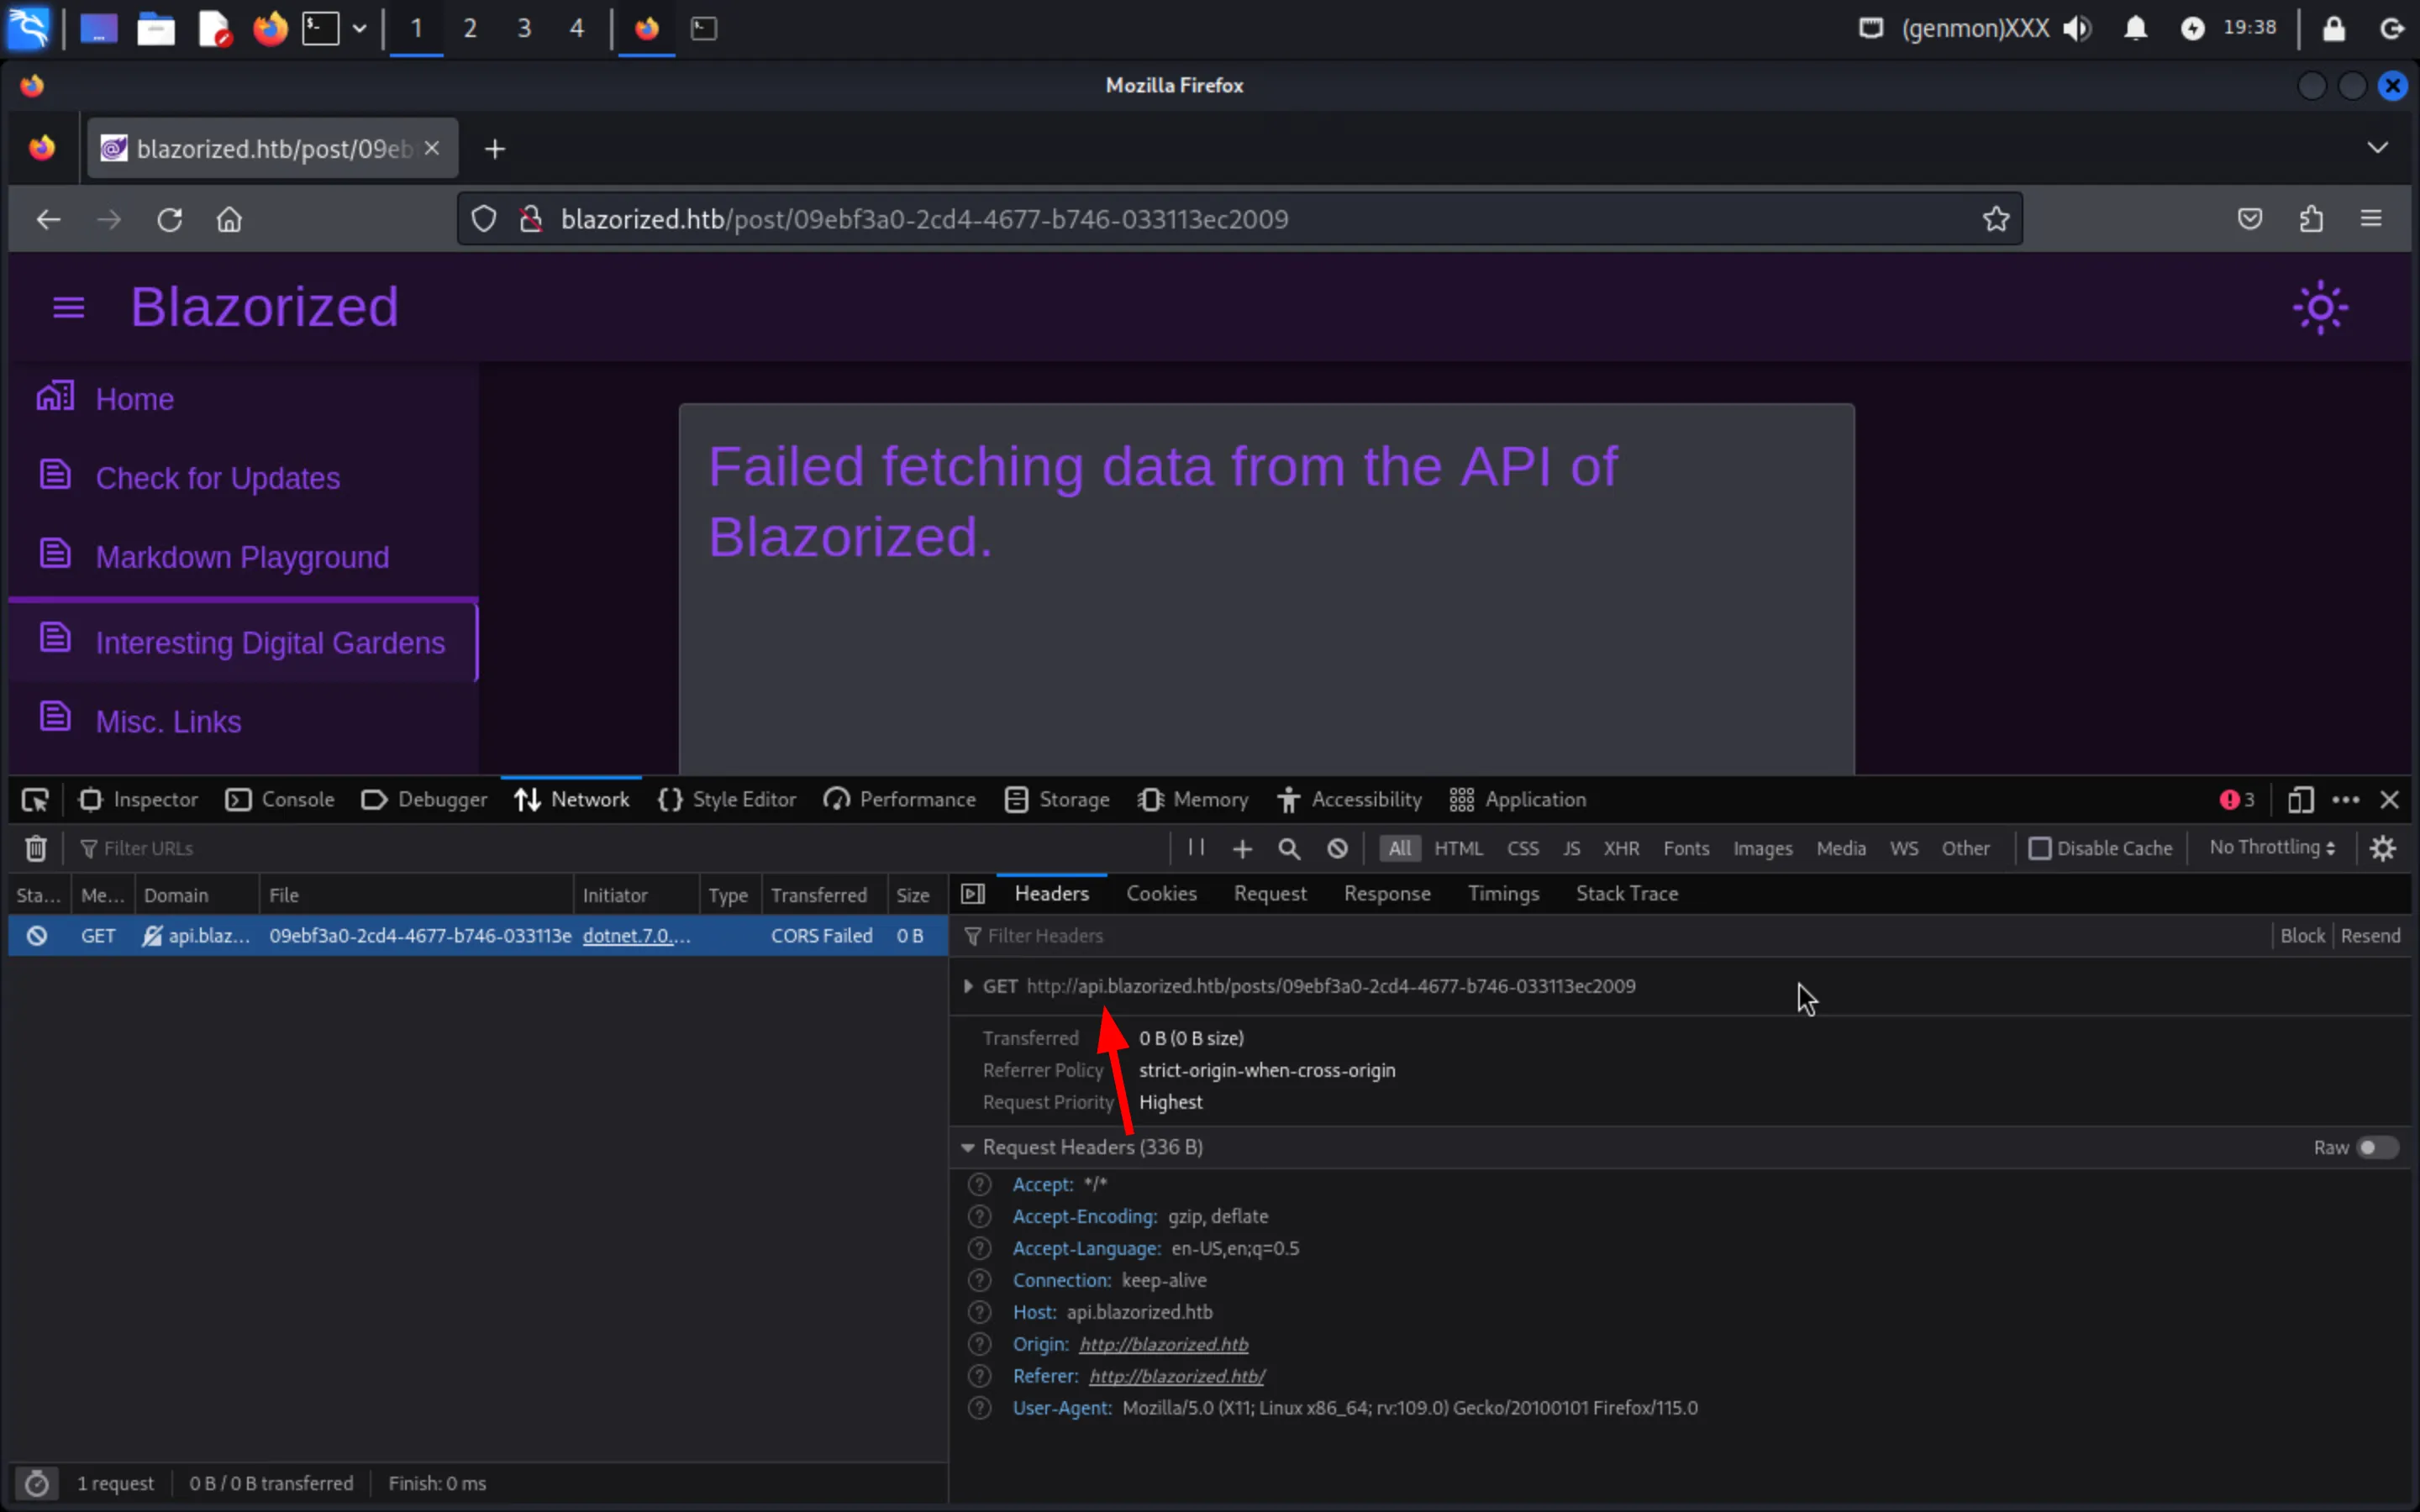Open Firefox extensions puzzle icon
This screenshot has height=1512, width=2420.
[2311, 218]
